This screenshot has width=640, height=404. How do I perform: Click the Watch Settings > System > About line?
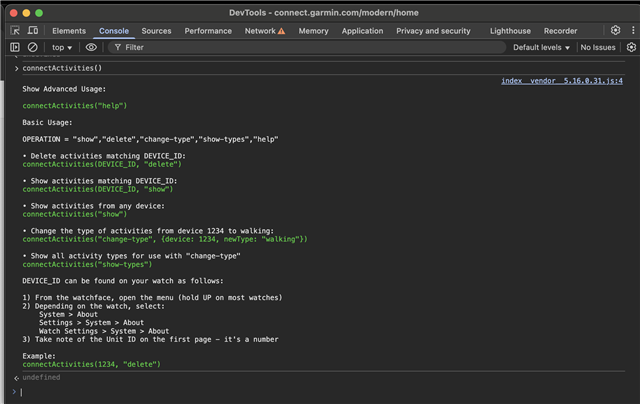pyautogui.click(x=104, y=331)
